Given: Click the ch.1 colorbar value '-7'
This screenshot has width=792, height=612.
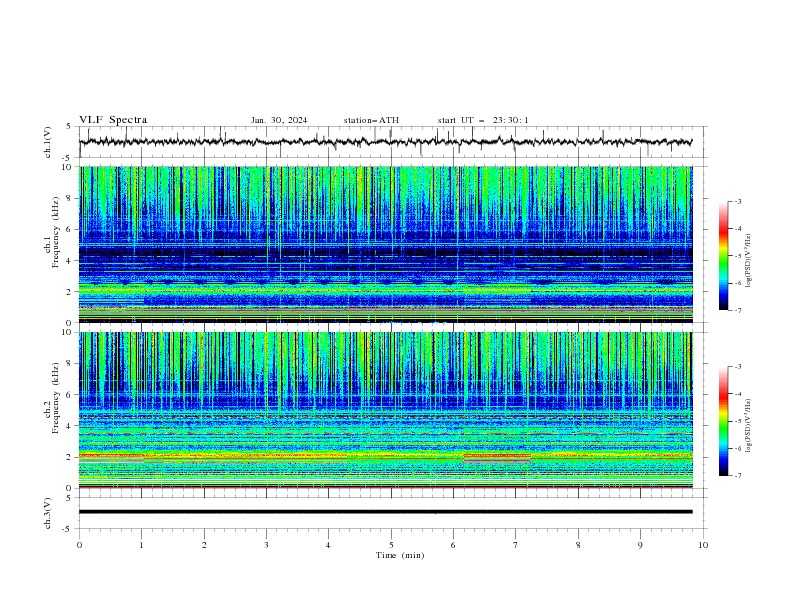Looking at the screenshot, I should tap(737, 310).
